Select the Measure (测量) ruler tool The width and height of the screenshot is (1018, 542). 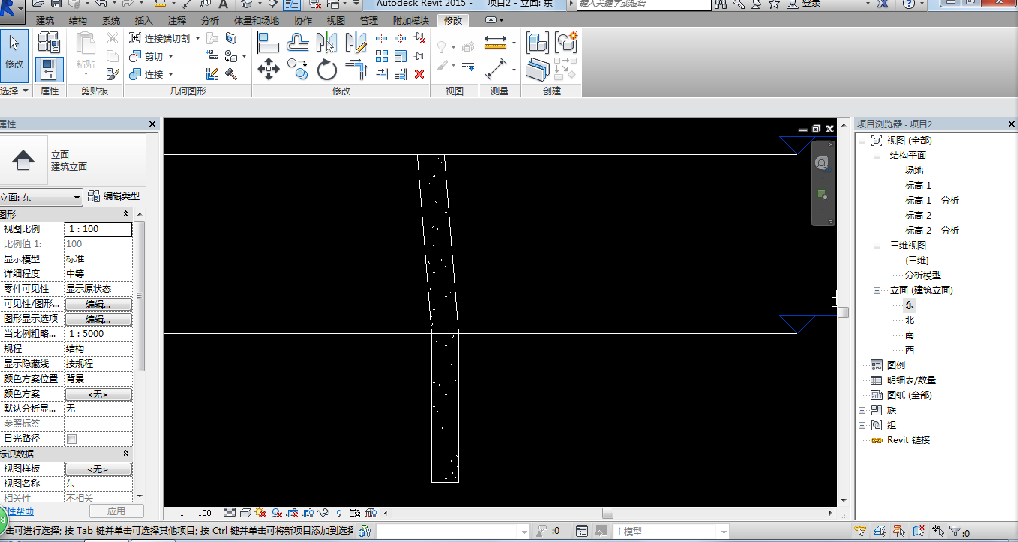tap(496, 43)
